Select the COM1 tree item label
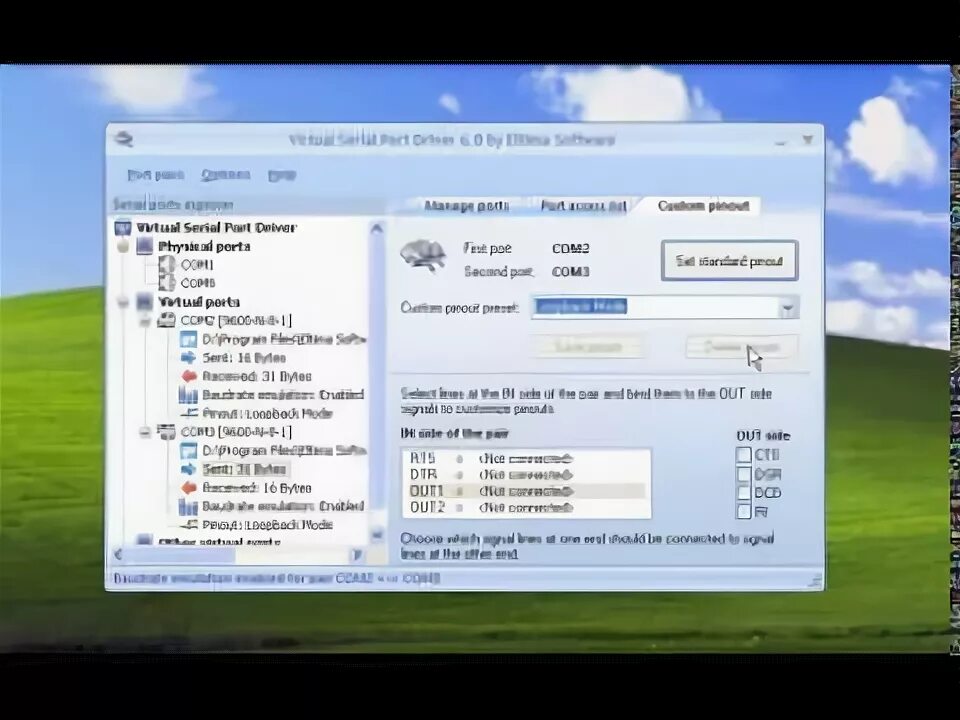This screenshot has width=960, height=720. (x=197, y=265)
